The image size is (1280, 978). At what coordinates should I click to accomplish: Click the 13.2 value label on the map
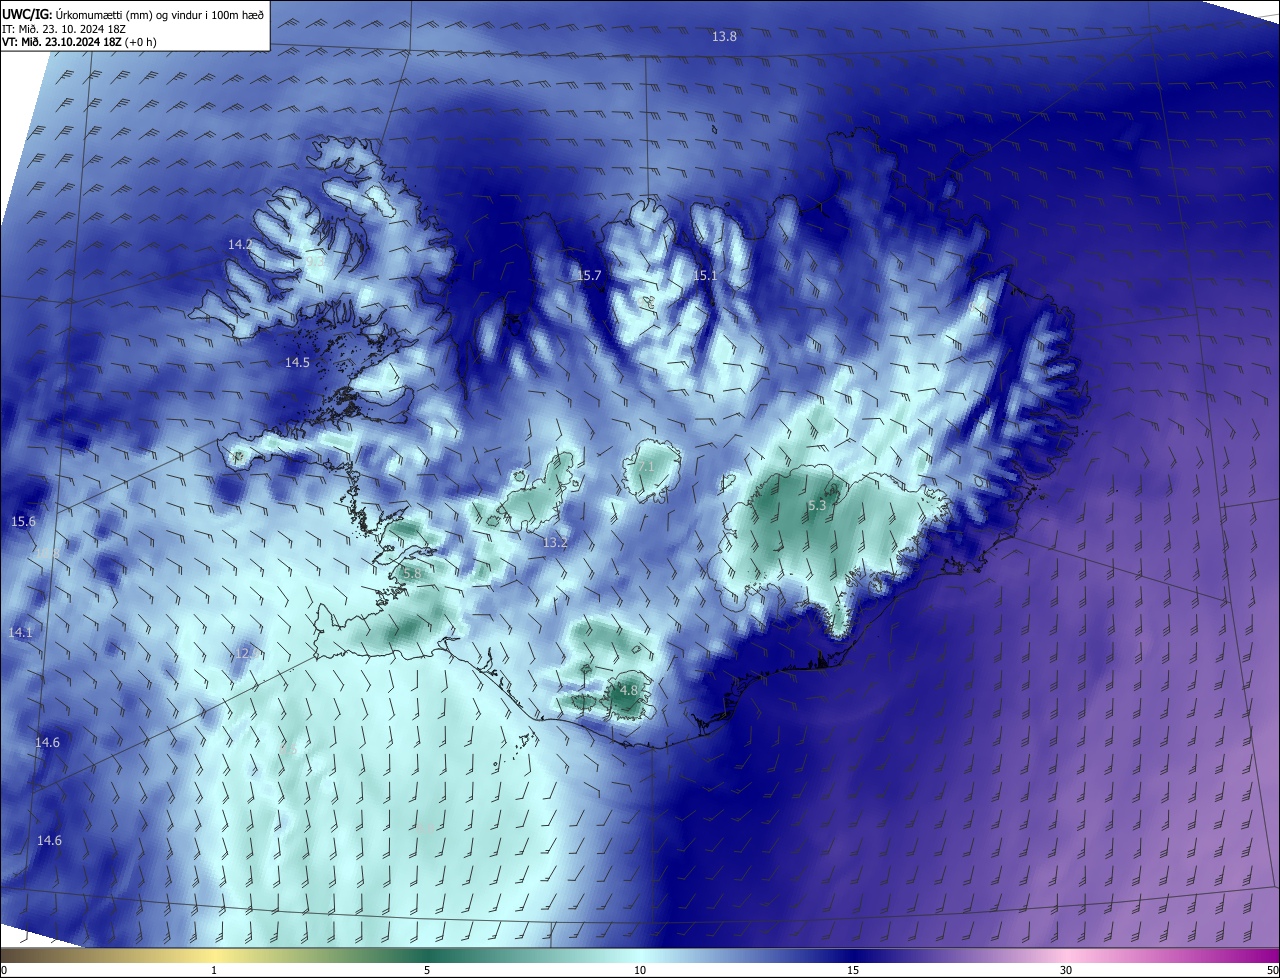[555, 543]
